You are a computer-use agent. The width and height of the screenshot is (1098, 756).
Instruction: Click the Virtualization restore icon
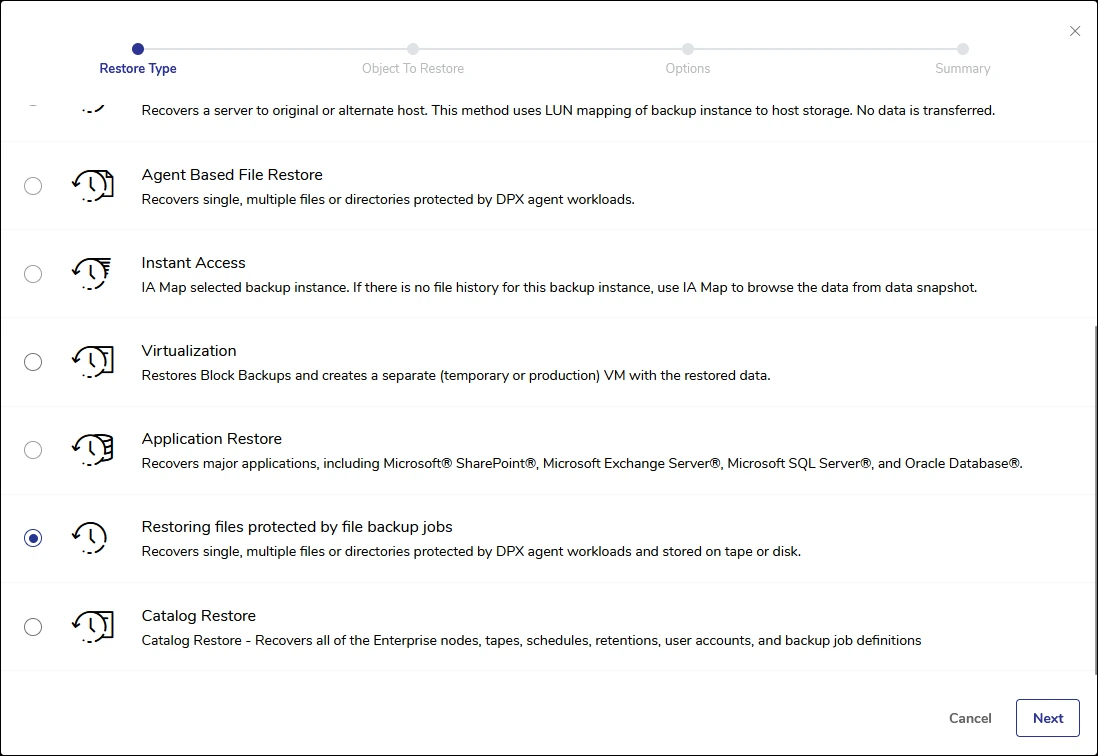(92, 362)
